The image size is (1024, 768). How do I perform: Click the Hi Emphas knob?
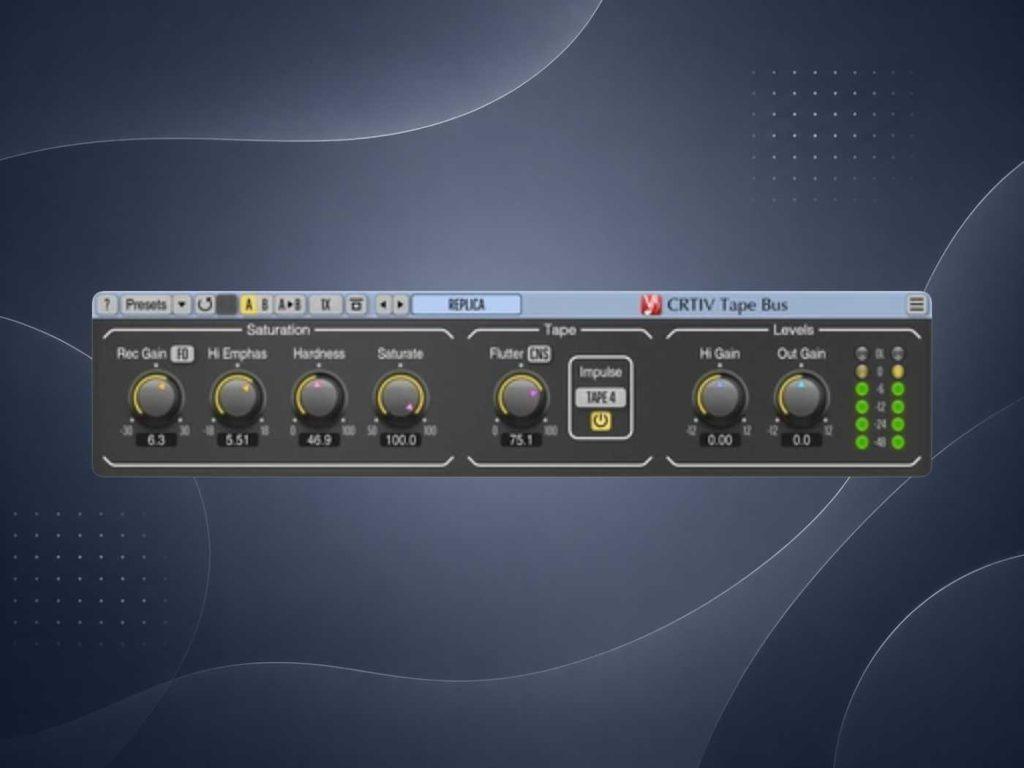pos(238,397)
